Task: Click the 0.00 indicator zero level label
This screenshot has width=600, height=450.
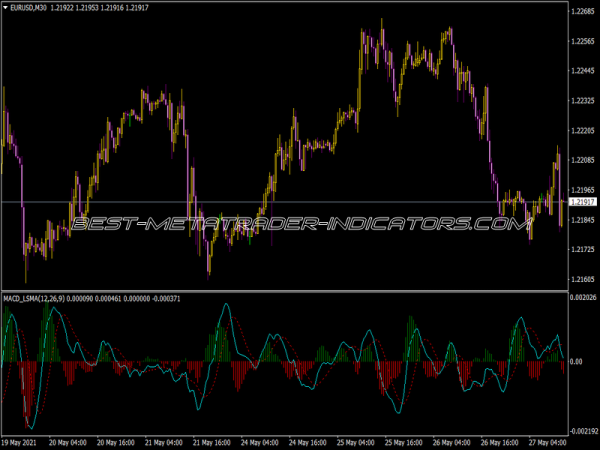Action: click(x=576, y=362)
